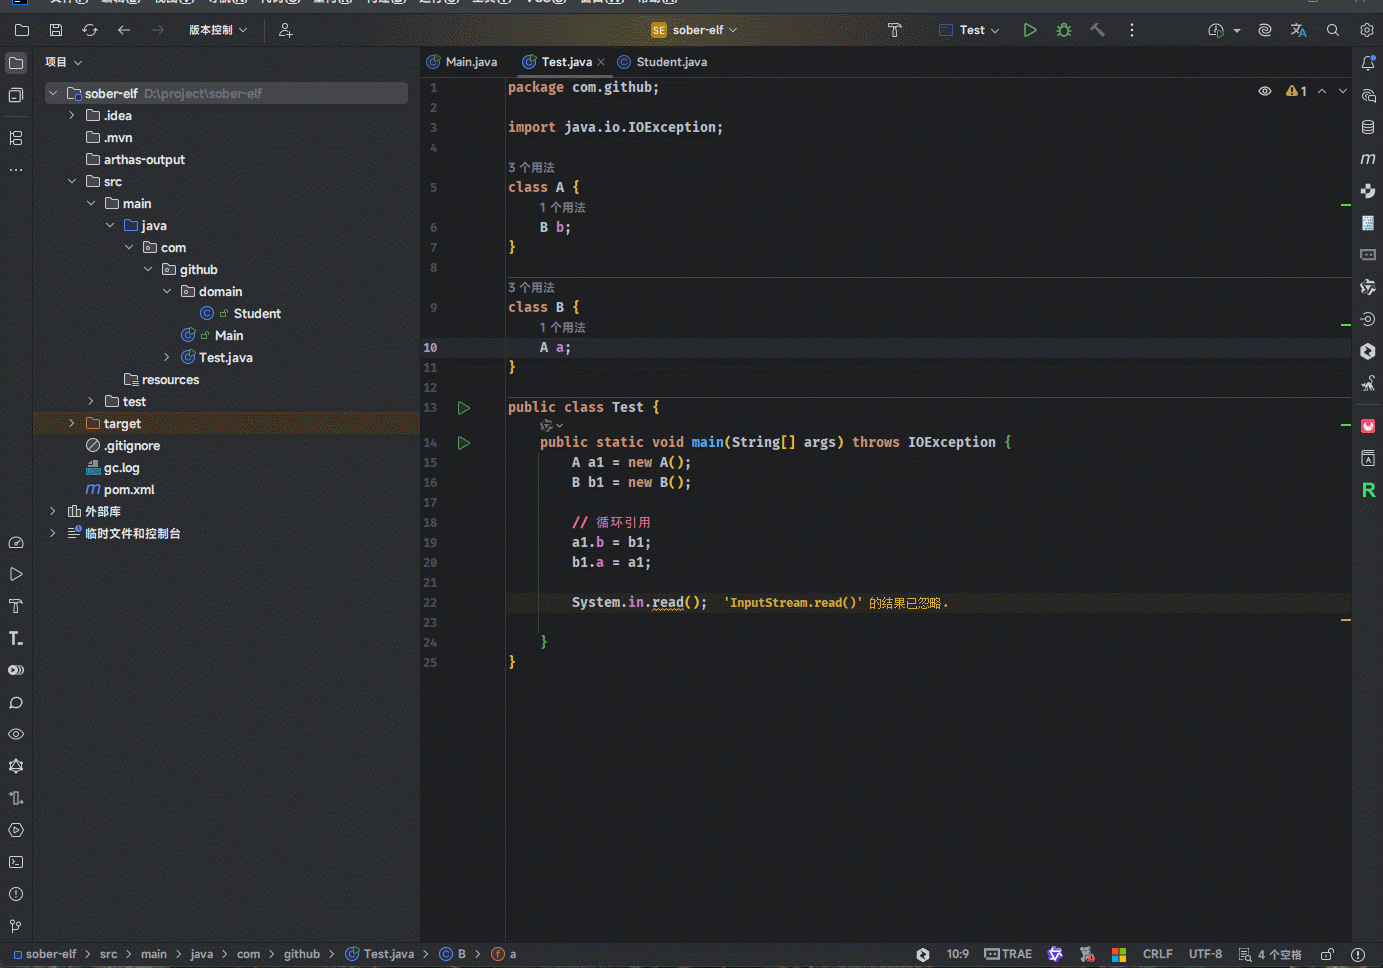Open the Terminal tool window

point(16,862)
